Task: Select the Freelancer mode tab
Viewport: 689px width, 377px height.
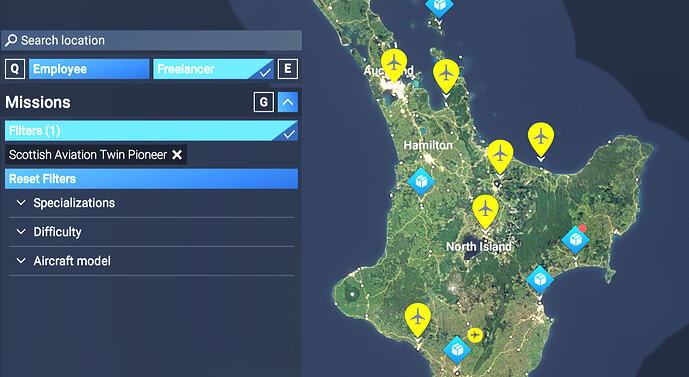Action: pos(213,69)
